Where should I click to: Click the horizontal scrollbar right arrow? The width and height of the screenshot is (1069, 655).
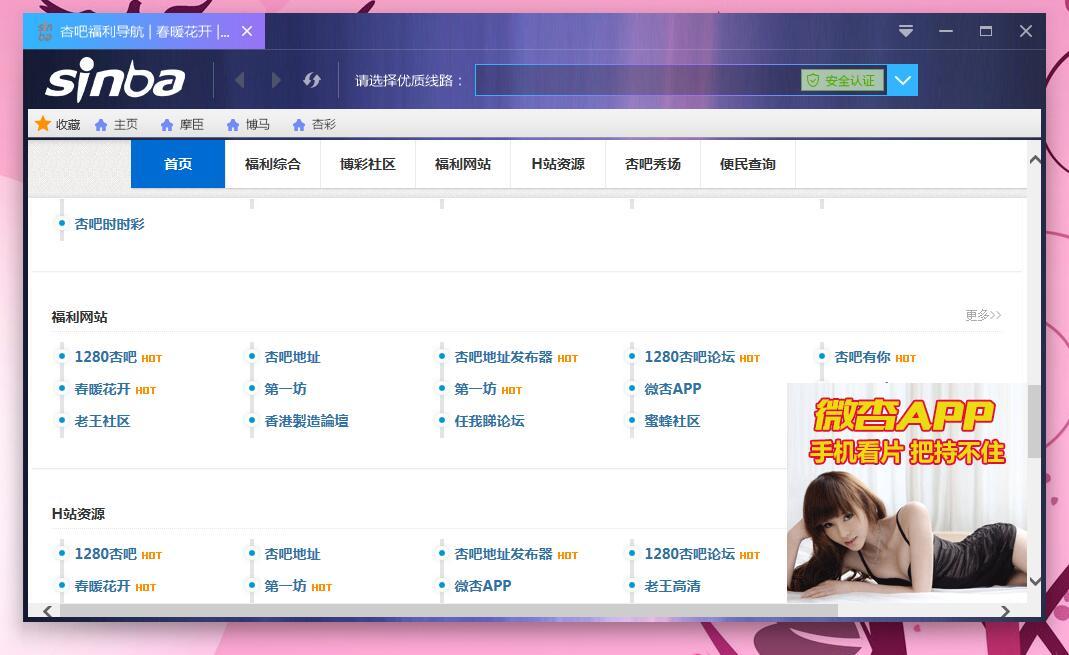click(1006, 611)
